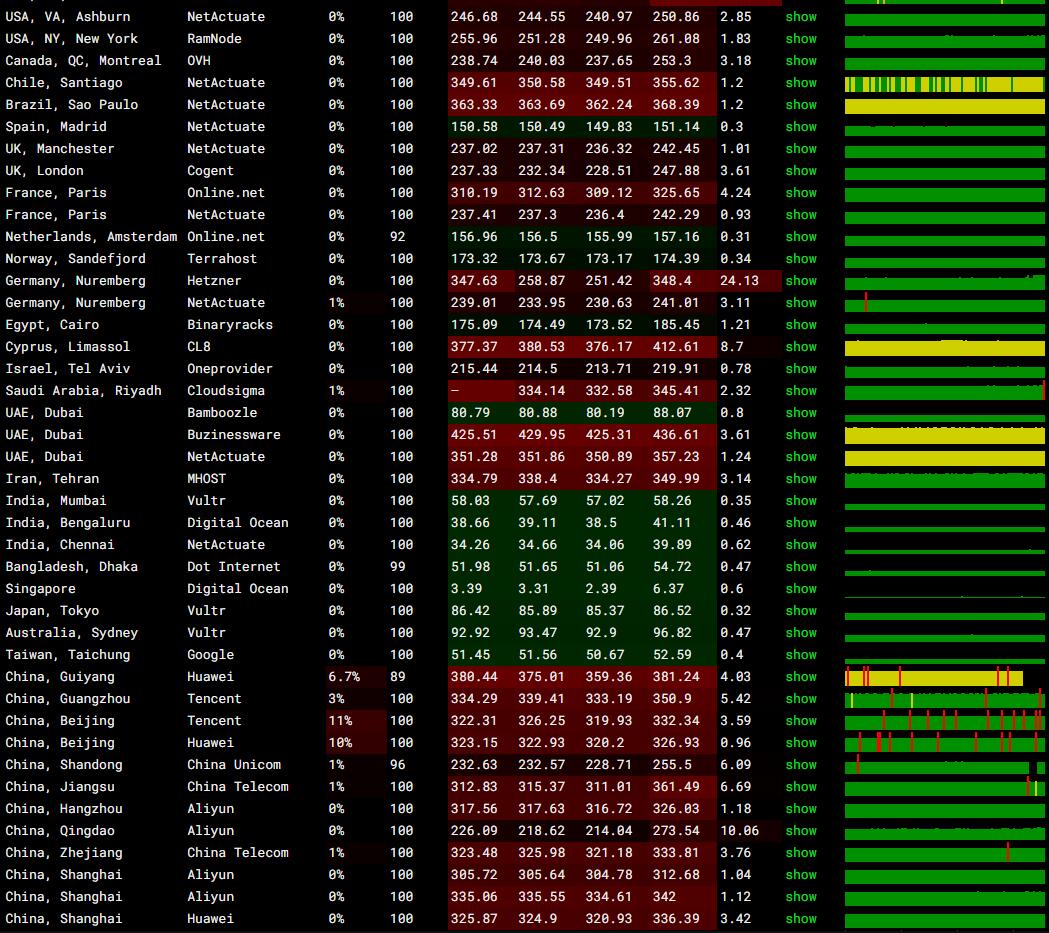
Task: Click 'show' link for USA, VA, Ashburn row
Action: (x=801, y=17)
